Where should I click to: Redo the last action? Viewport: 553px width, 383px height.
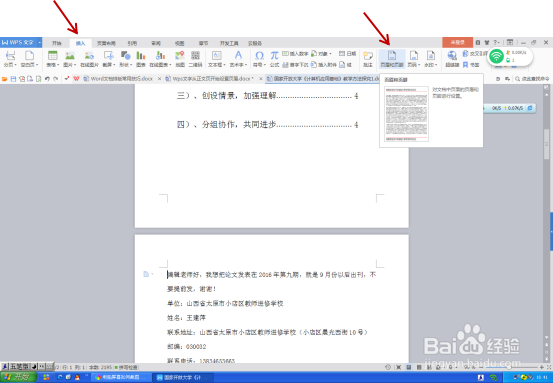tap(56, 79)
